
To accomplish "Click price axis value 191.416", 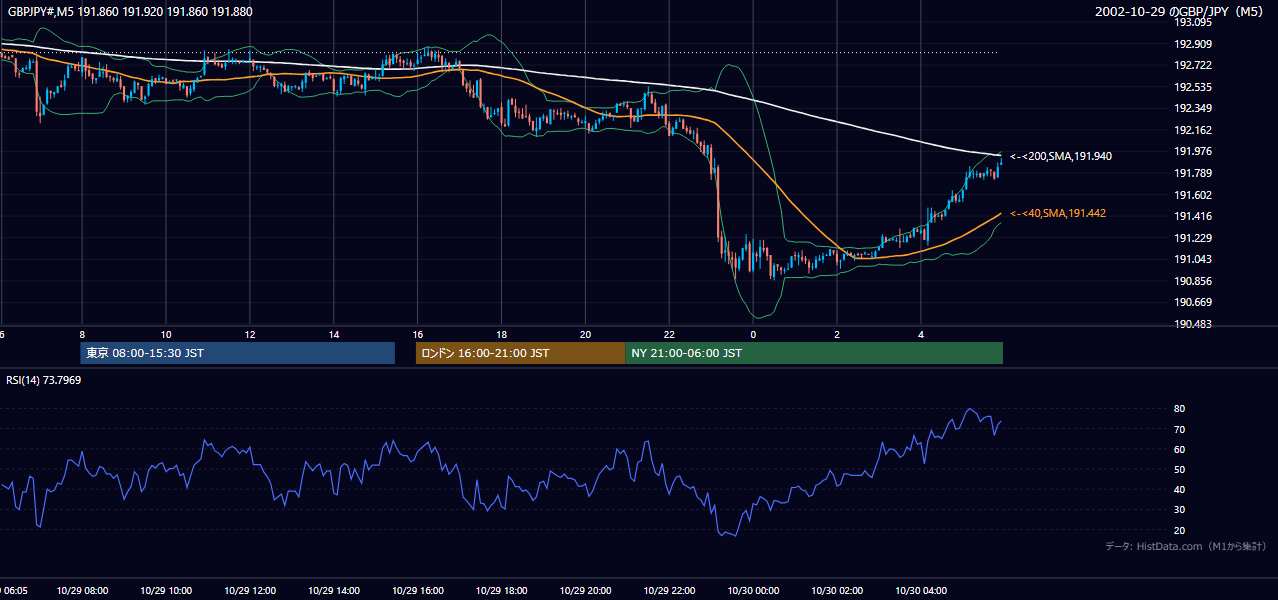I will pos(1192,216).
